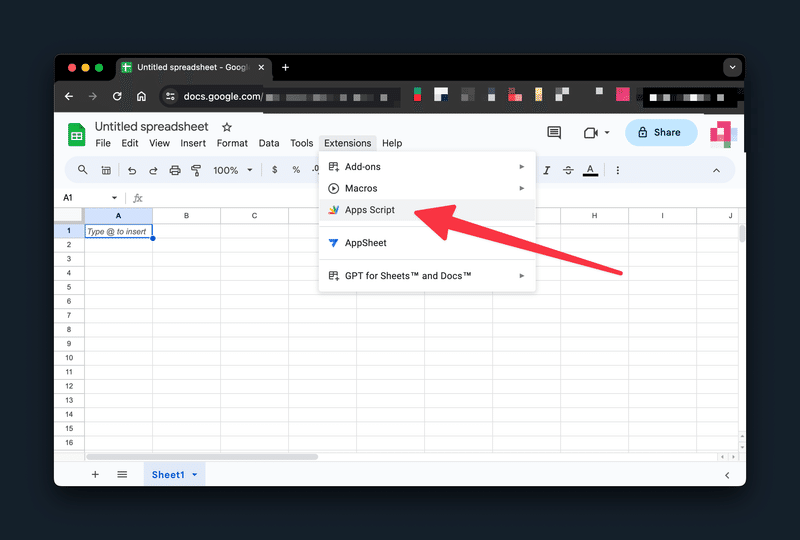Open the View menu
800x540 pixels.
(x=159, y=143)
